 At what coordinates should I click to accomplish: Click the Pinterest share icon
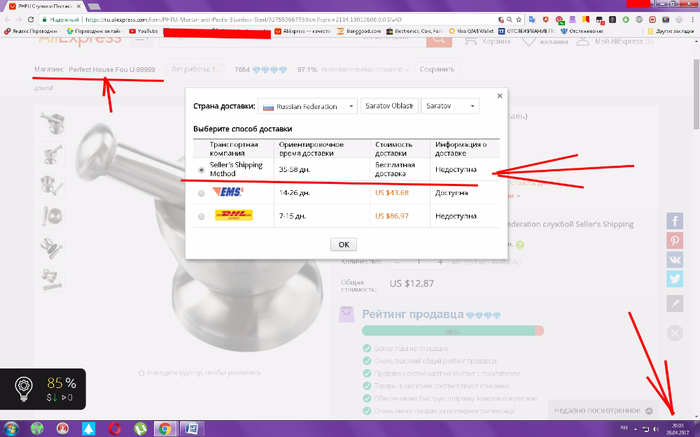[676, 241]
